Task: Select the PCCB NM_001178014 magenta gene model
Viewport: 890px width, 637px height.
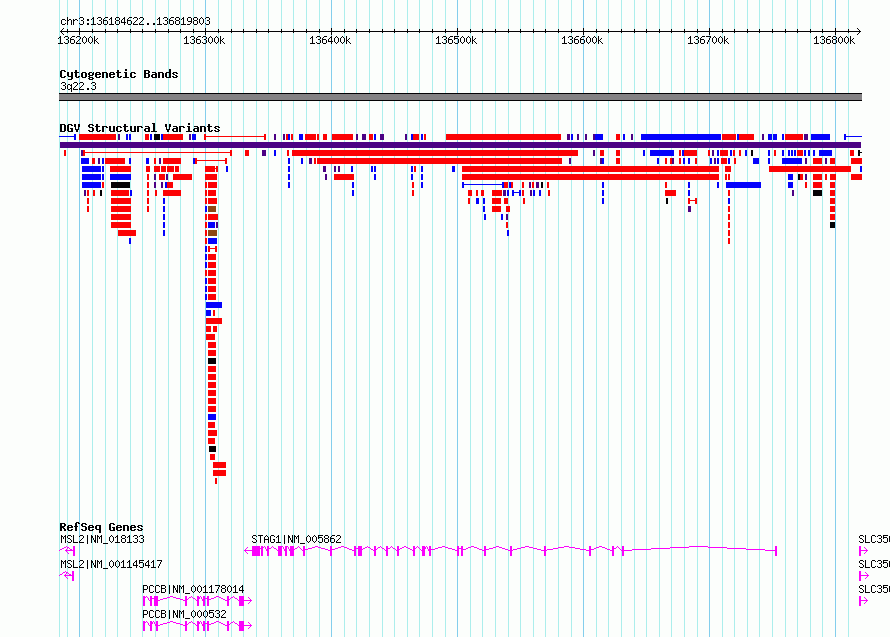Action: (197, 601)
